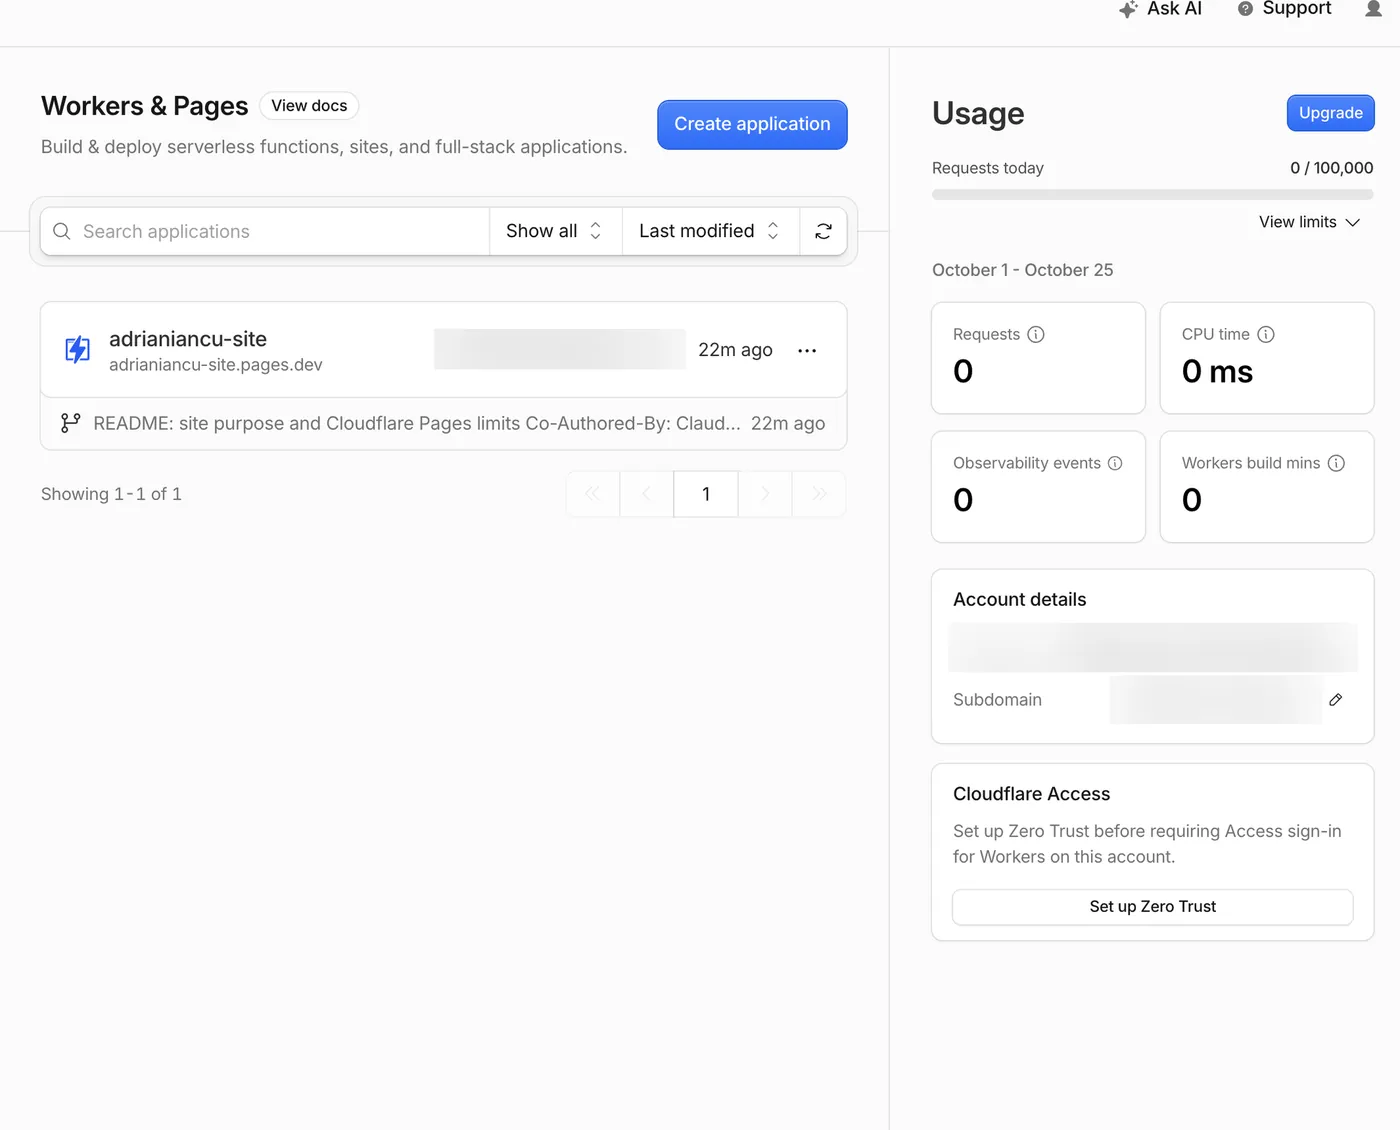This screenshot has width=1400, height=1130.
Task: Open the adrianiancu-site three-dot menu
Action: click(807, 350)
